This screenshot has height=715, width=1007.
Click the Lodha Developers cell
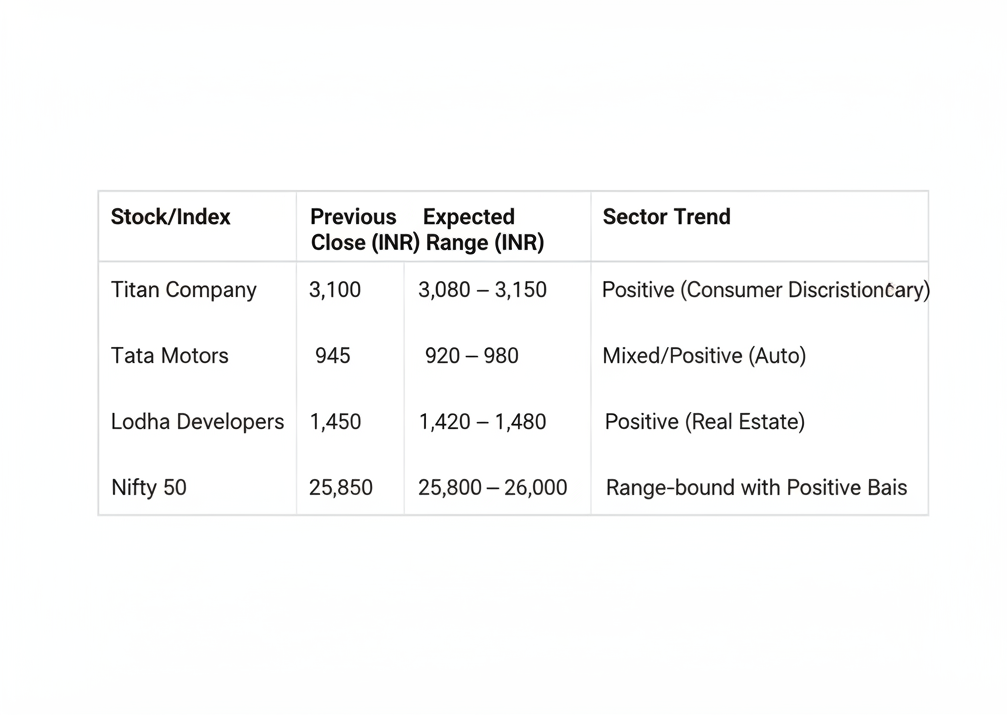point(197,422)
